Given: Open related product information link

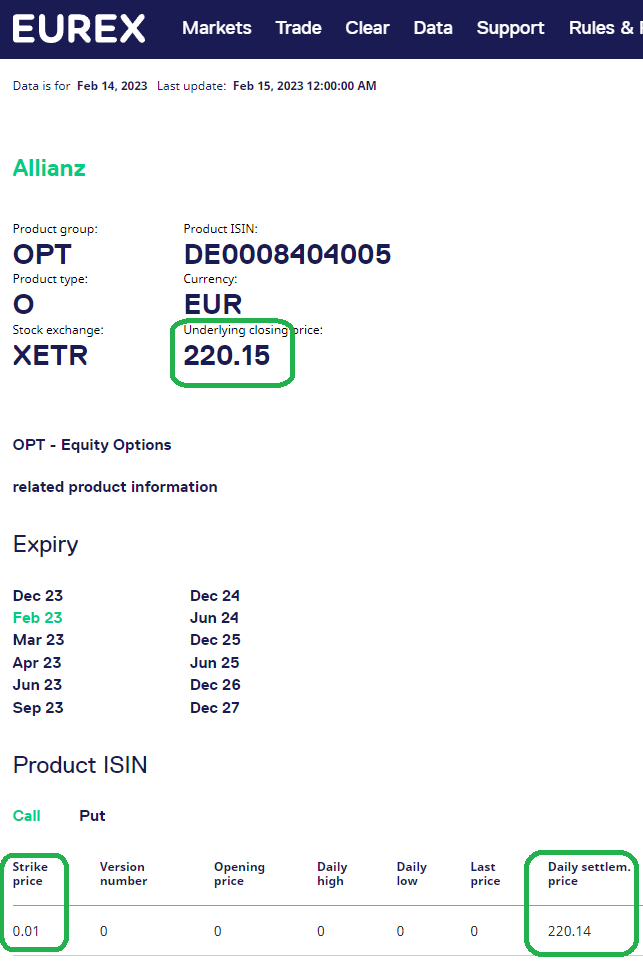Looking at the screenshot, I should pyautogui.click(x=115, y=487).
